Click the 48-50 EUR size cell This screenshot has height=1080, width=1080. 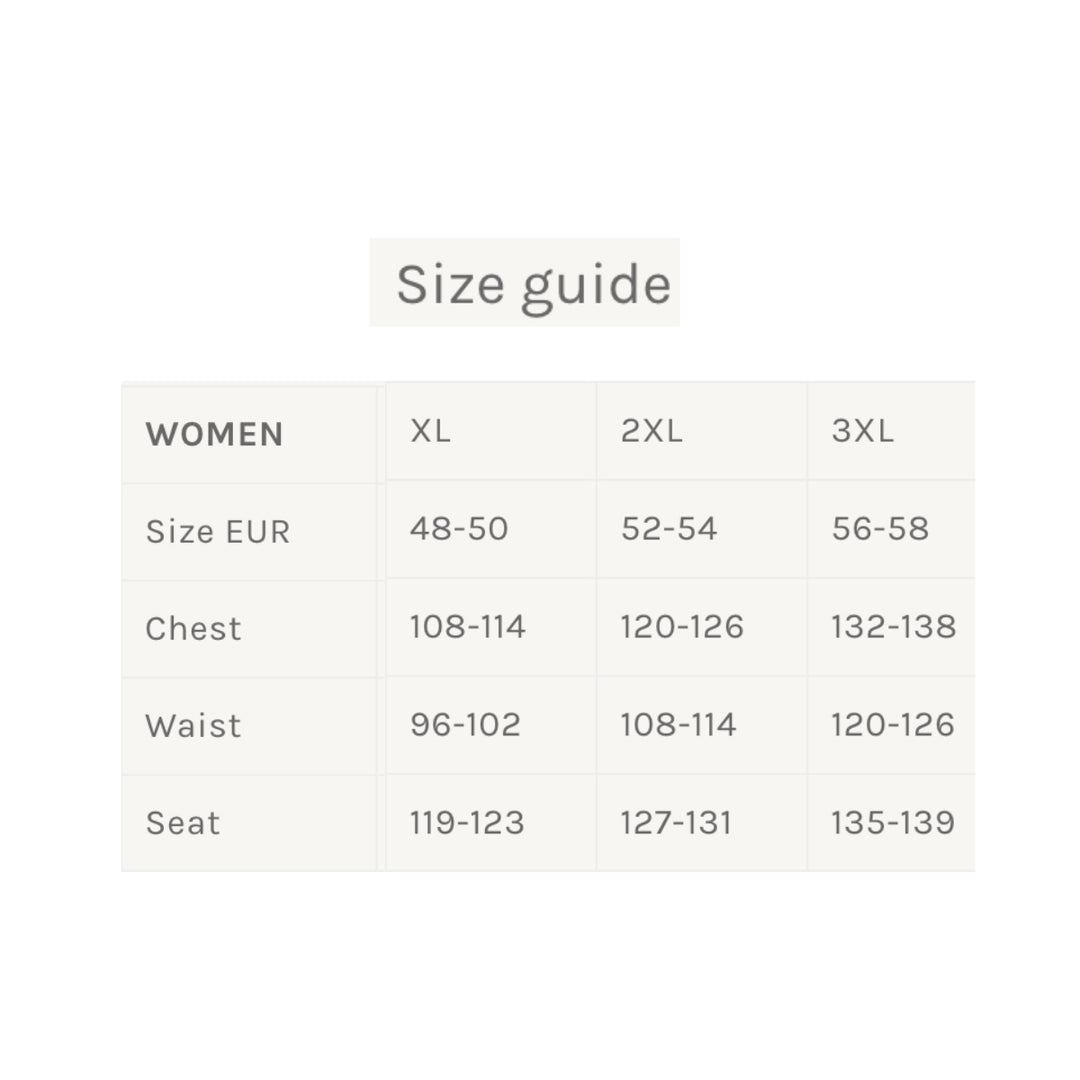click(459, 528)
